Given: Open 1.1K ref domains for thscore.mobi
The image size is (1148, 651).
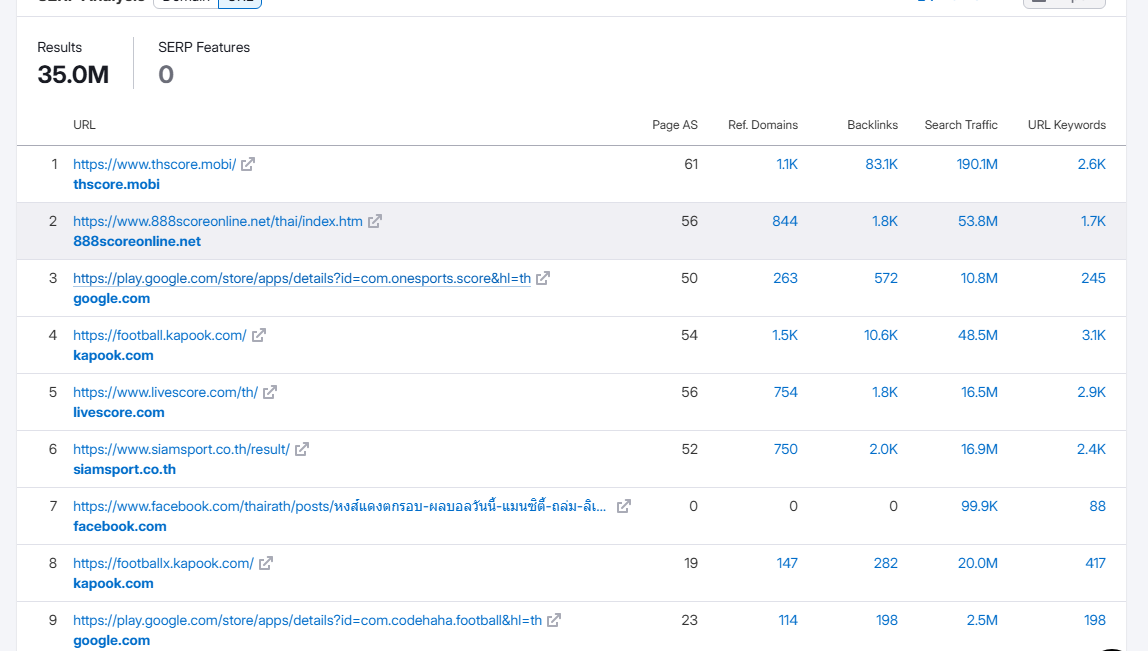Looking at the screenshot, I should point(787,164).
